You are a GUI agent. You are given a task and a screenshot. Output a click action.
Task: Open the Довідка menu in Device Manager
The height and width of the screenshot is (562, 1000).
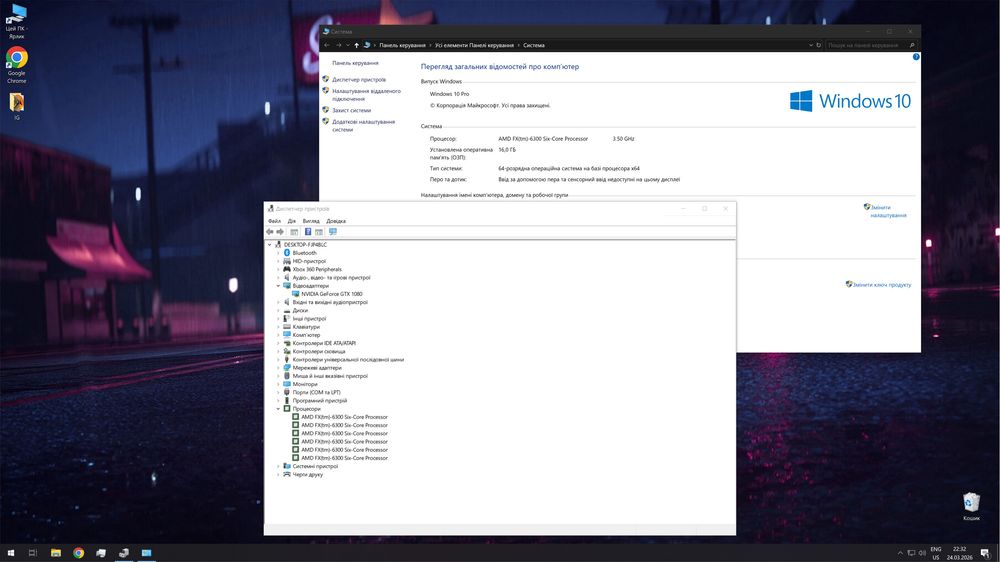pyautogui.click(x=336, y=221)
